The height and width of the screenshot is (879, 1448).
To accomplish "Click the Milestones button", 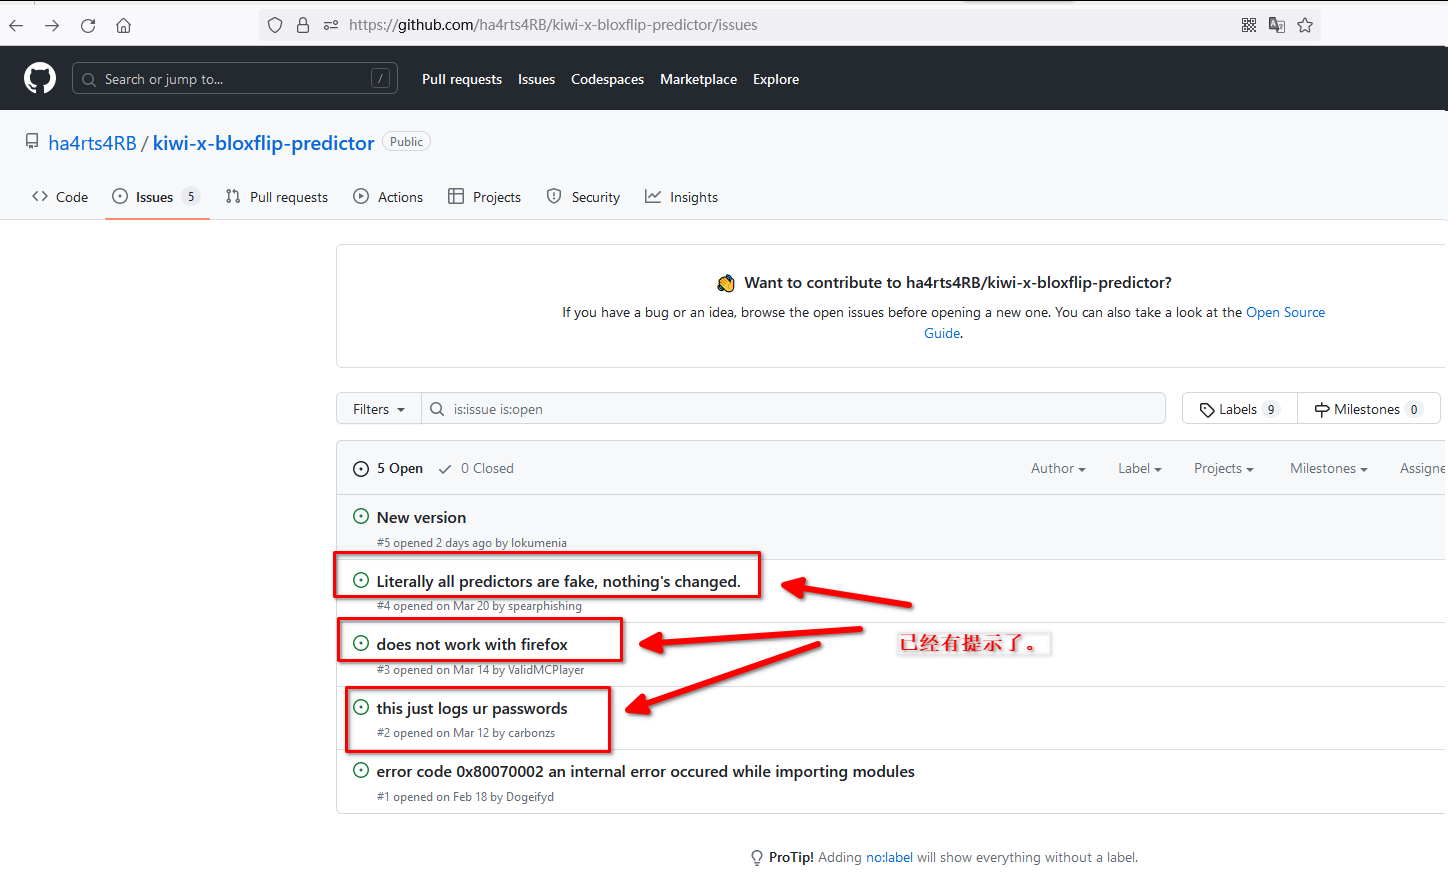I will click(x=1367, y=409).
